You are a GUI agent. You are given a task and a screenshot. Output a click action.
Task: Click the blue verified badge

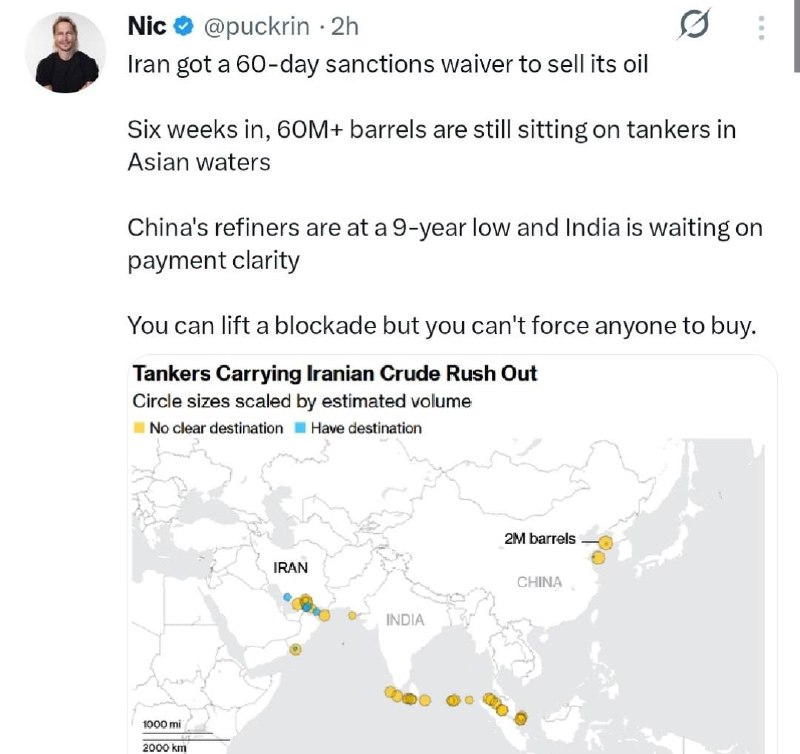click(x=183, y=26)
